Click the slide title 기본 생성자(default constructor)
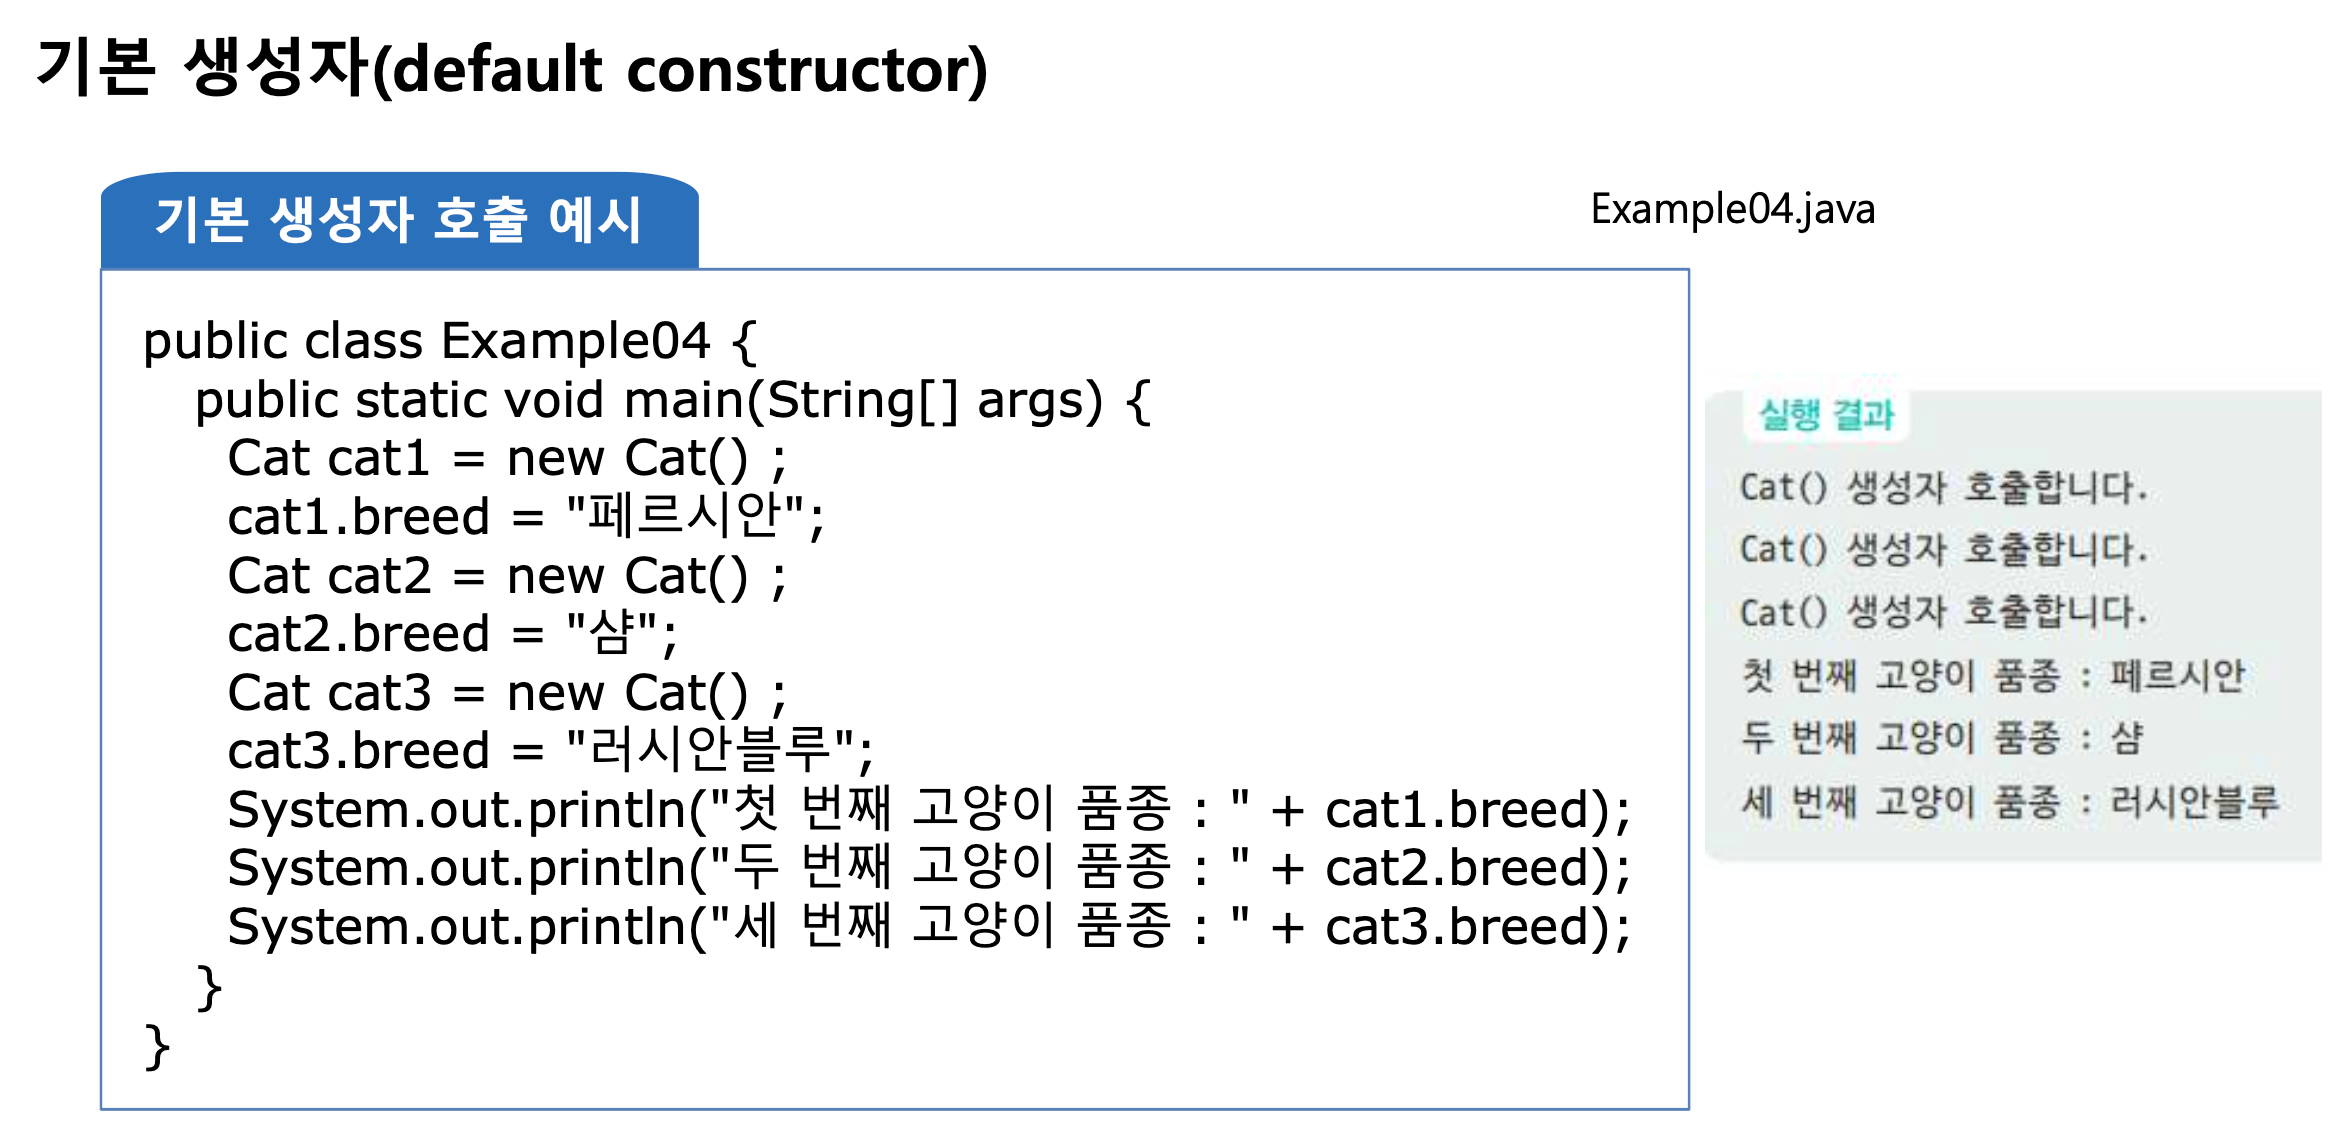Screen dimensions: 2334x1136 point(511,68)
